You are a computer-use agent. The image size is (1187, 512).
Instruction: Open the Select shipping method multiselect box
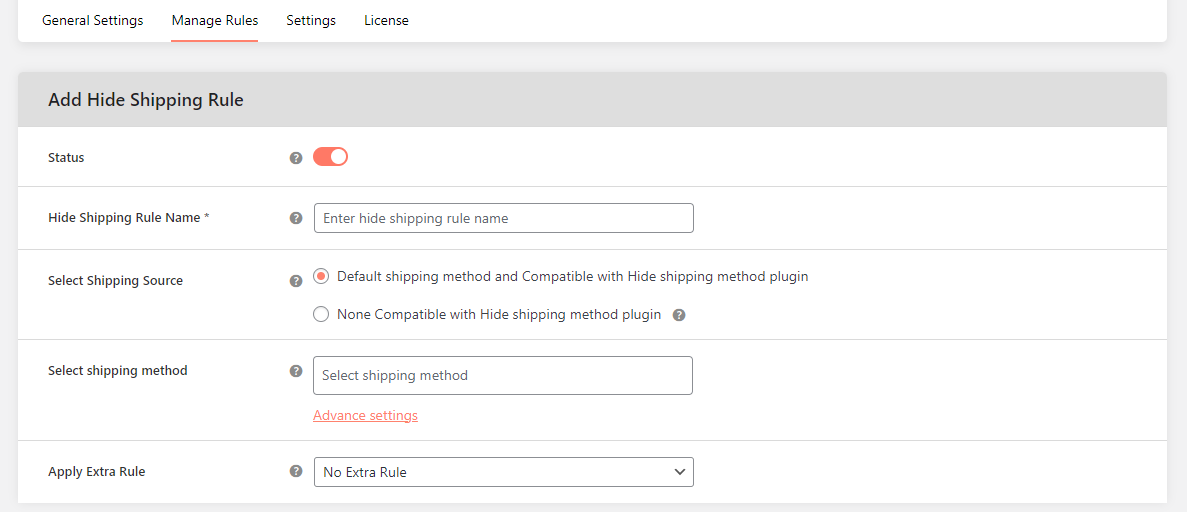(502, 375)
